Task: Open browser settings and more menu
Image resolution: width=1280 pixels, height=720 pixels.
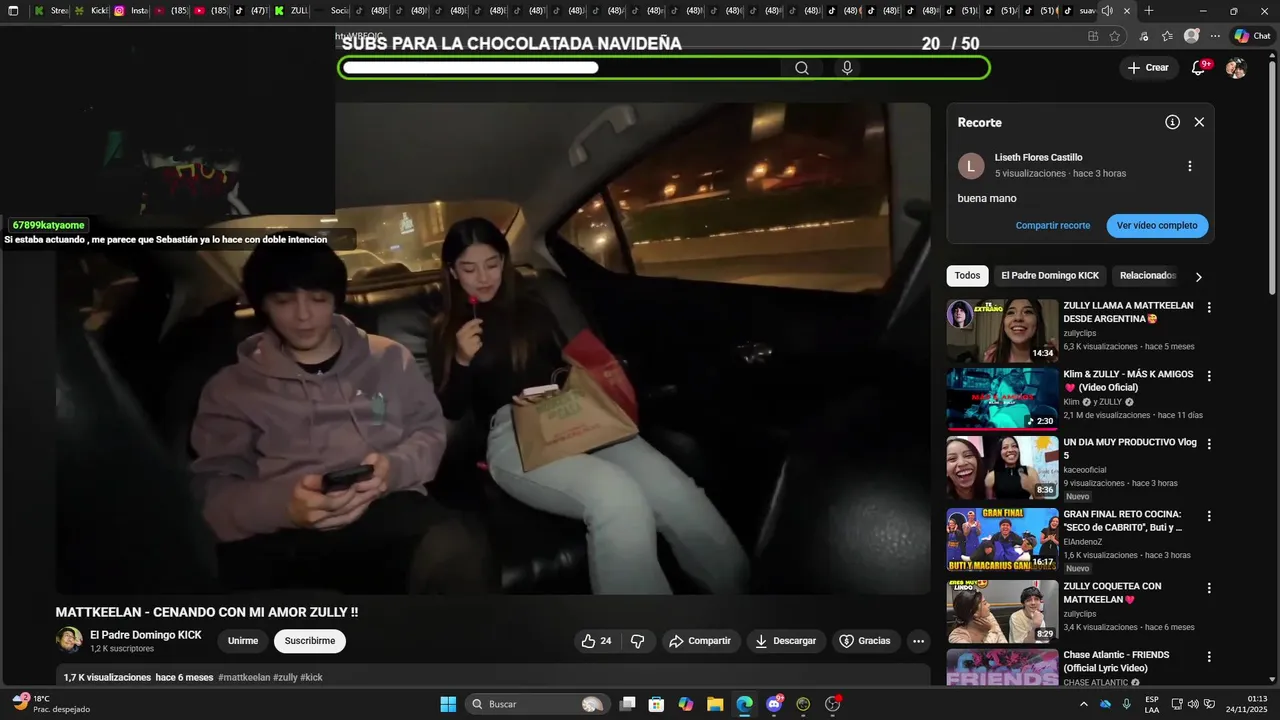Action: (1216, 36)
